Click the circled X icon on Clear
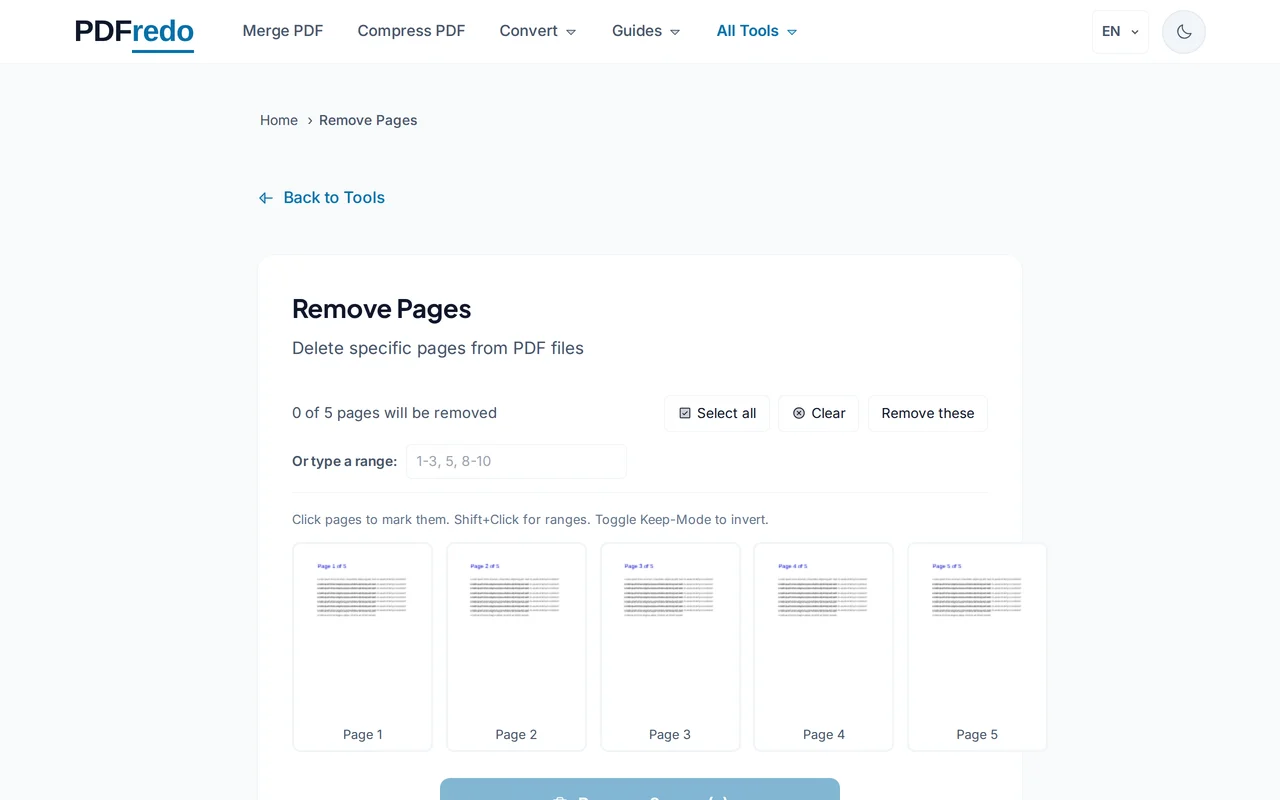Image resolution: width=1280 pixels, height=800 pixels. [x=797, y=413]
